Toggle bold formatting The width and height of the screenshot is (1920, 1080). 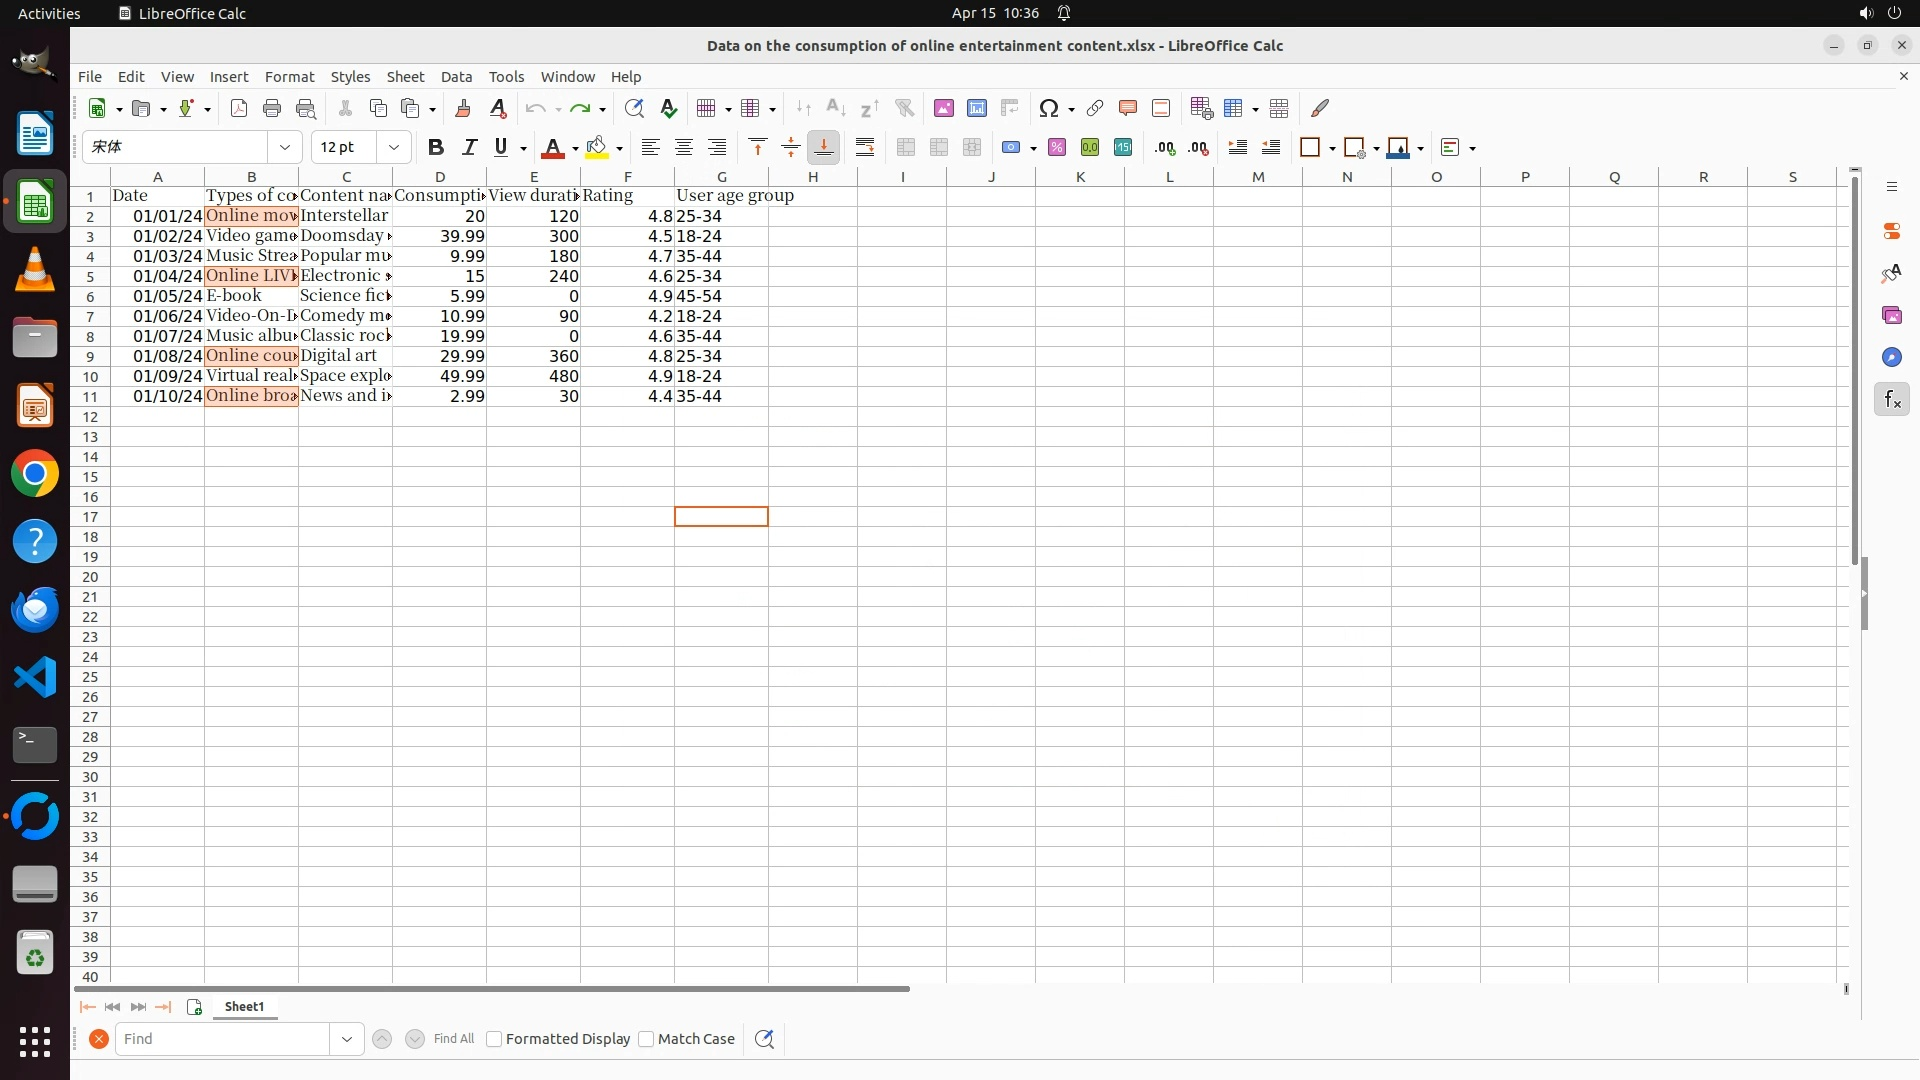(435, 148)
